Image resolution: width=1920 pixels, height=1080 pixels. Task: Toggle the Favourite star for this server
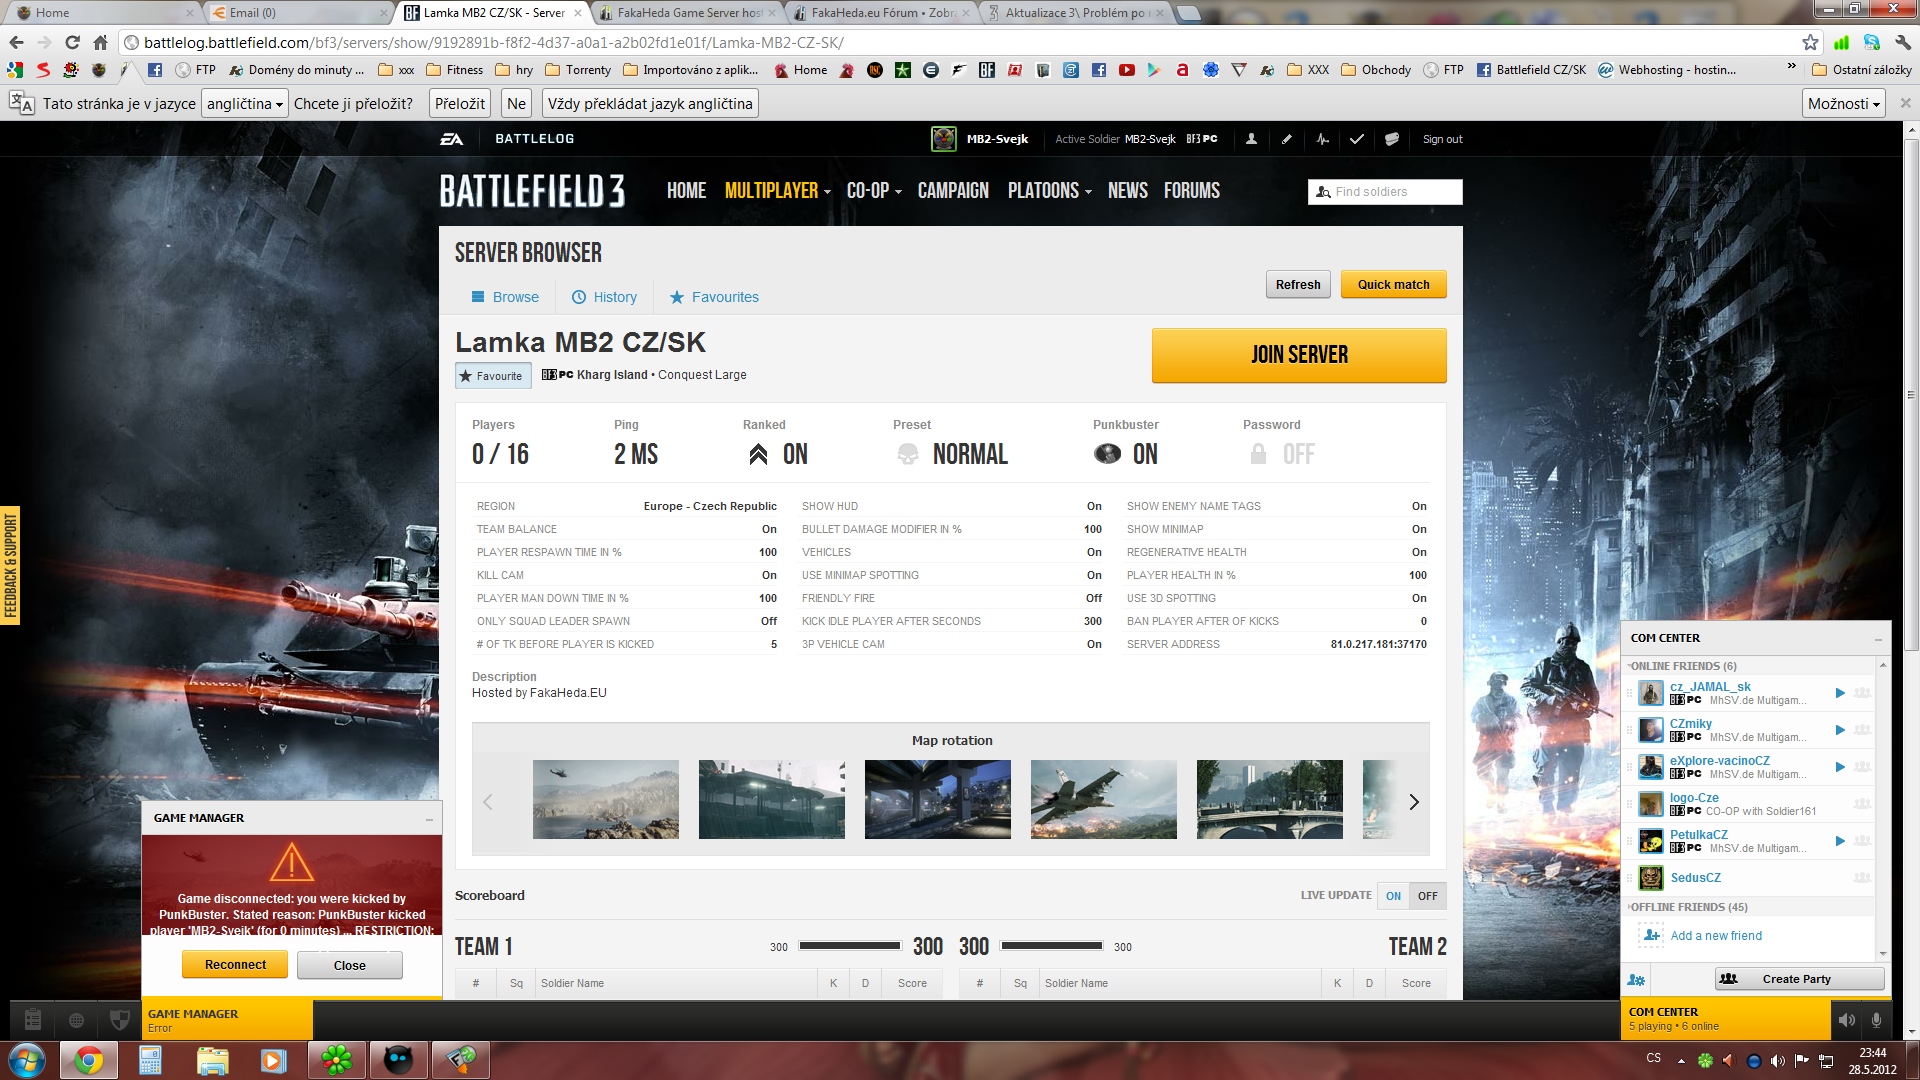493,376
